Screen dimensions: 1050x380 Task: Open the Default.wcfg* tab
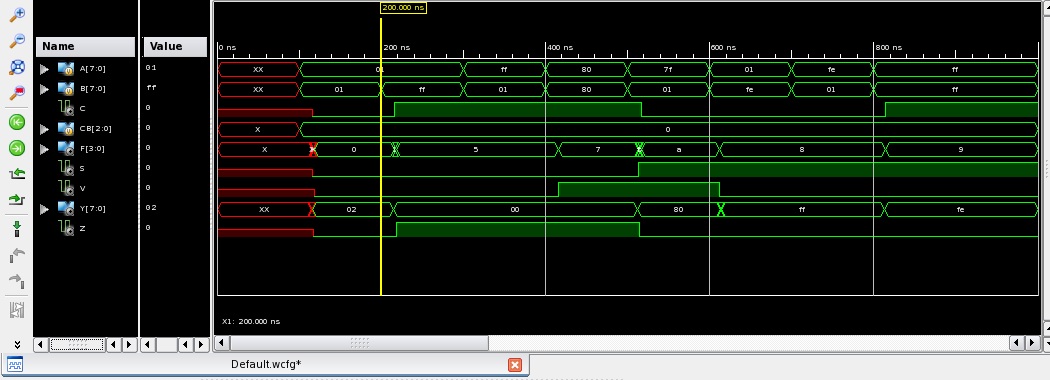(266, 365)
